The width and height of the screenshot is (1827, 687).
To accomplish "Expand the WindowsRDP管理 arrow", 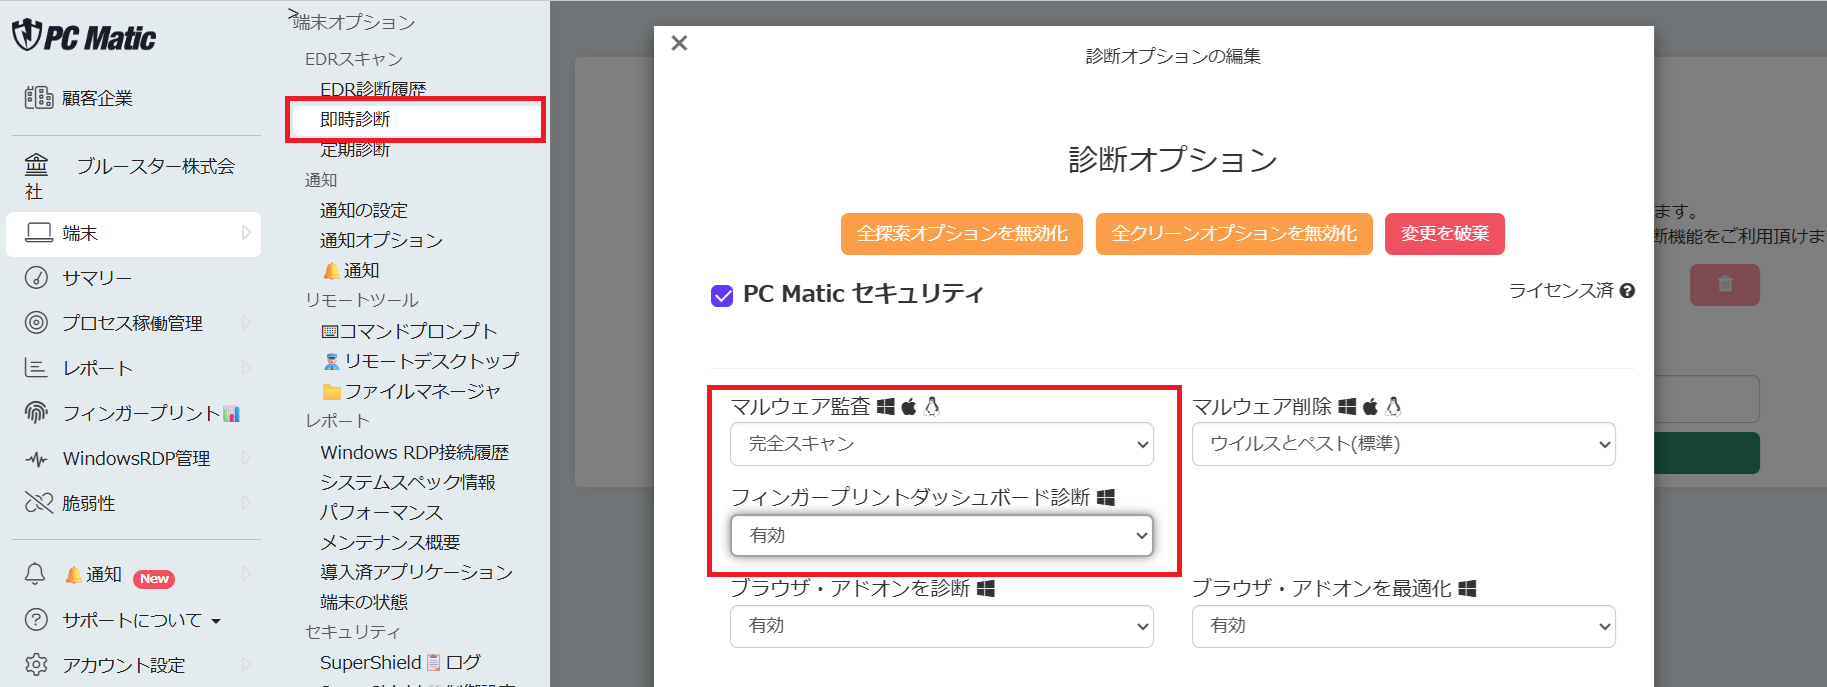I will 246,458.
